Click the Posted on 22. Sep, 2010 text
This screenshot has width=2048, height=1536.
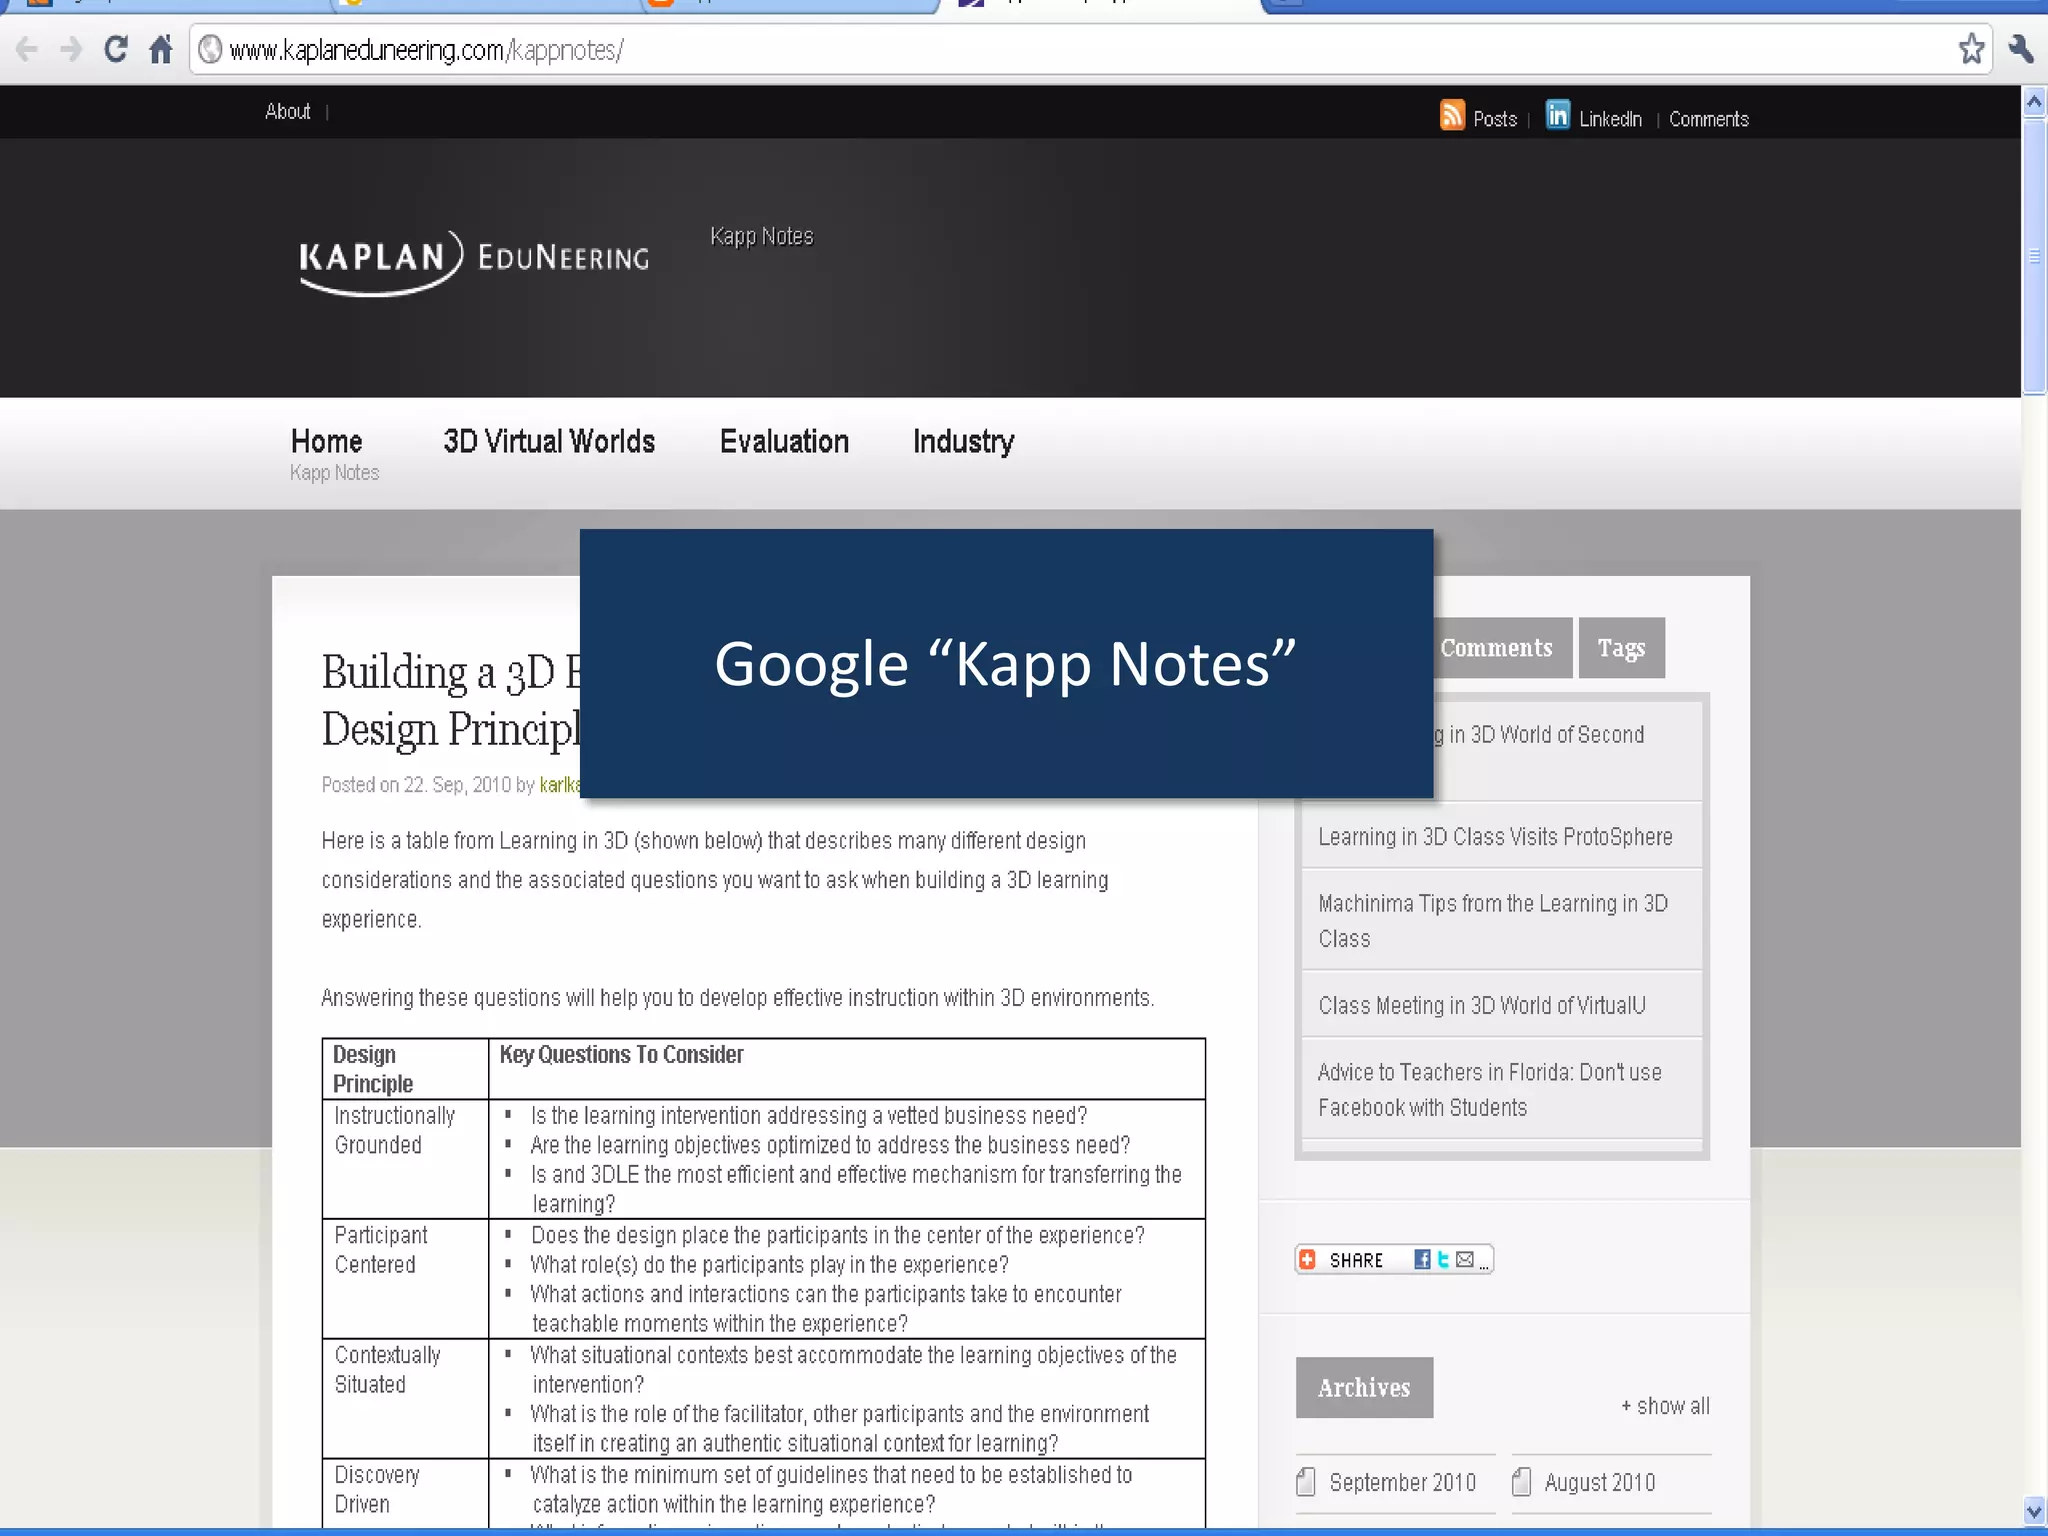point(416,785)
